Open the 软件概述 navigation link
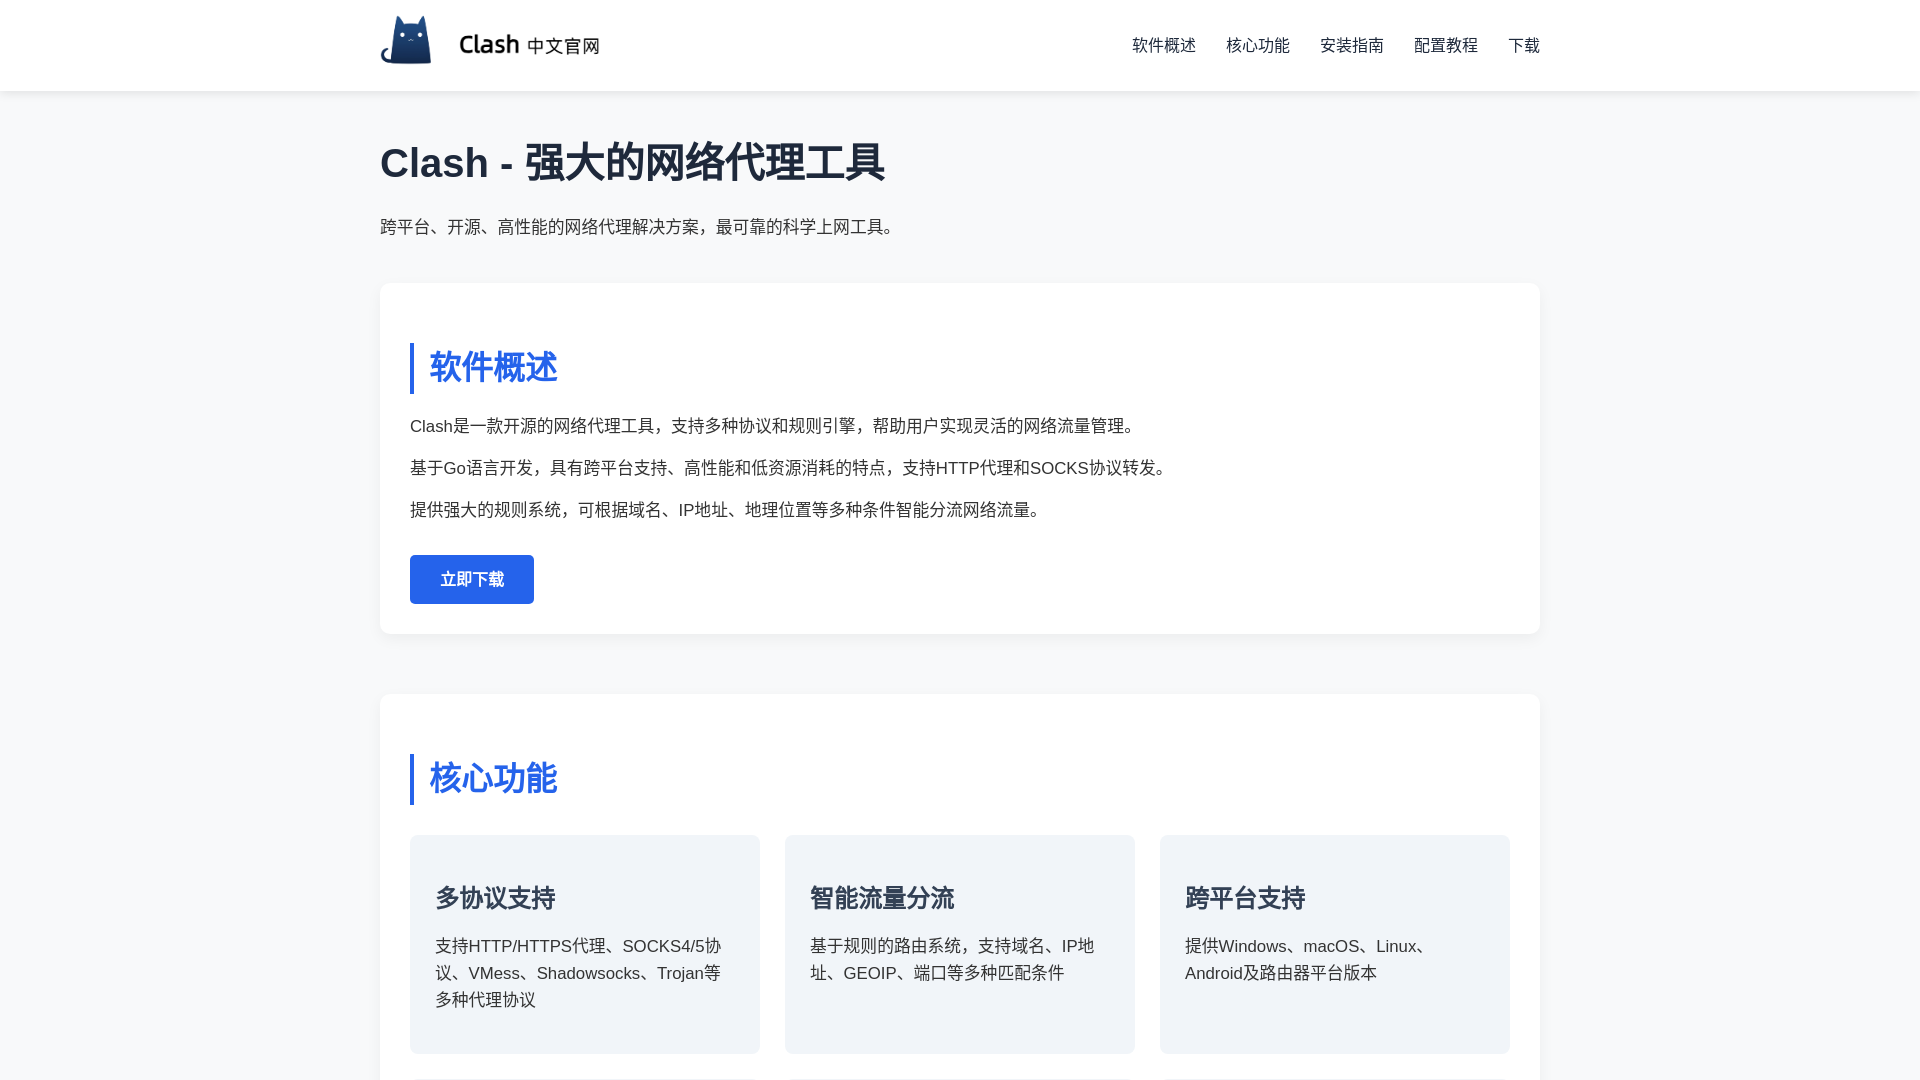This screenshot has width=1920, height=1080. tap(1164, 45)
